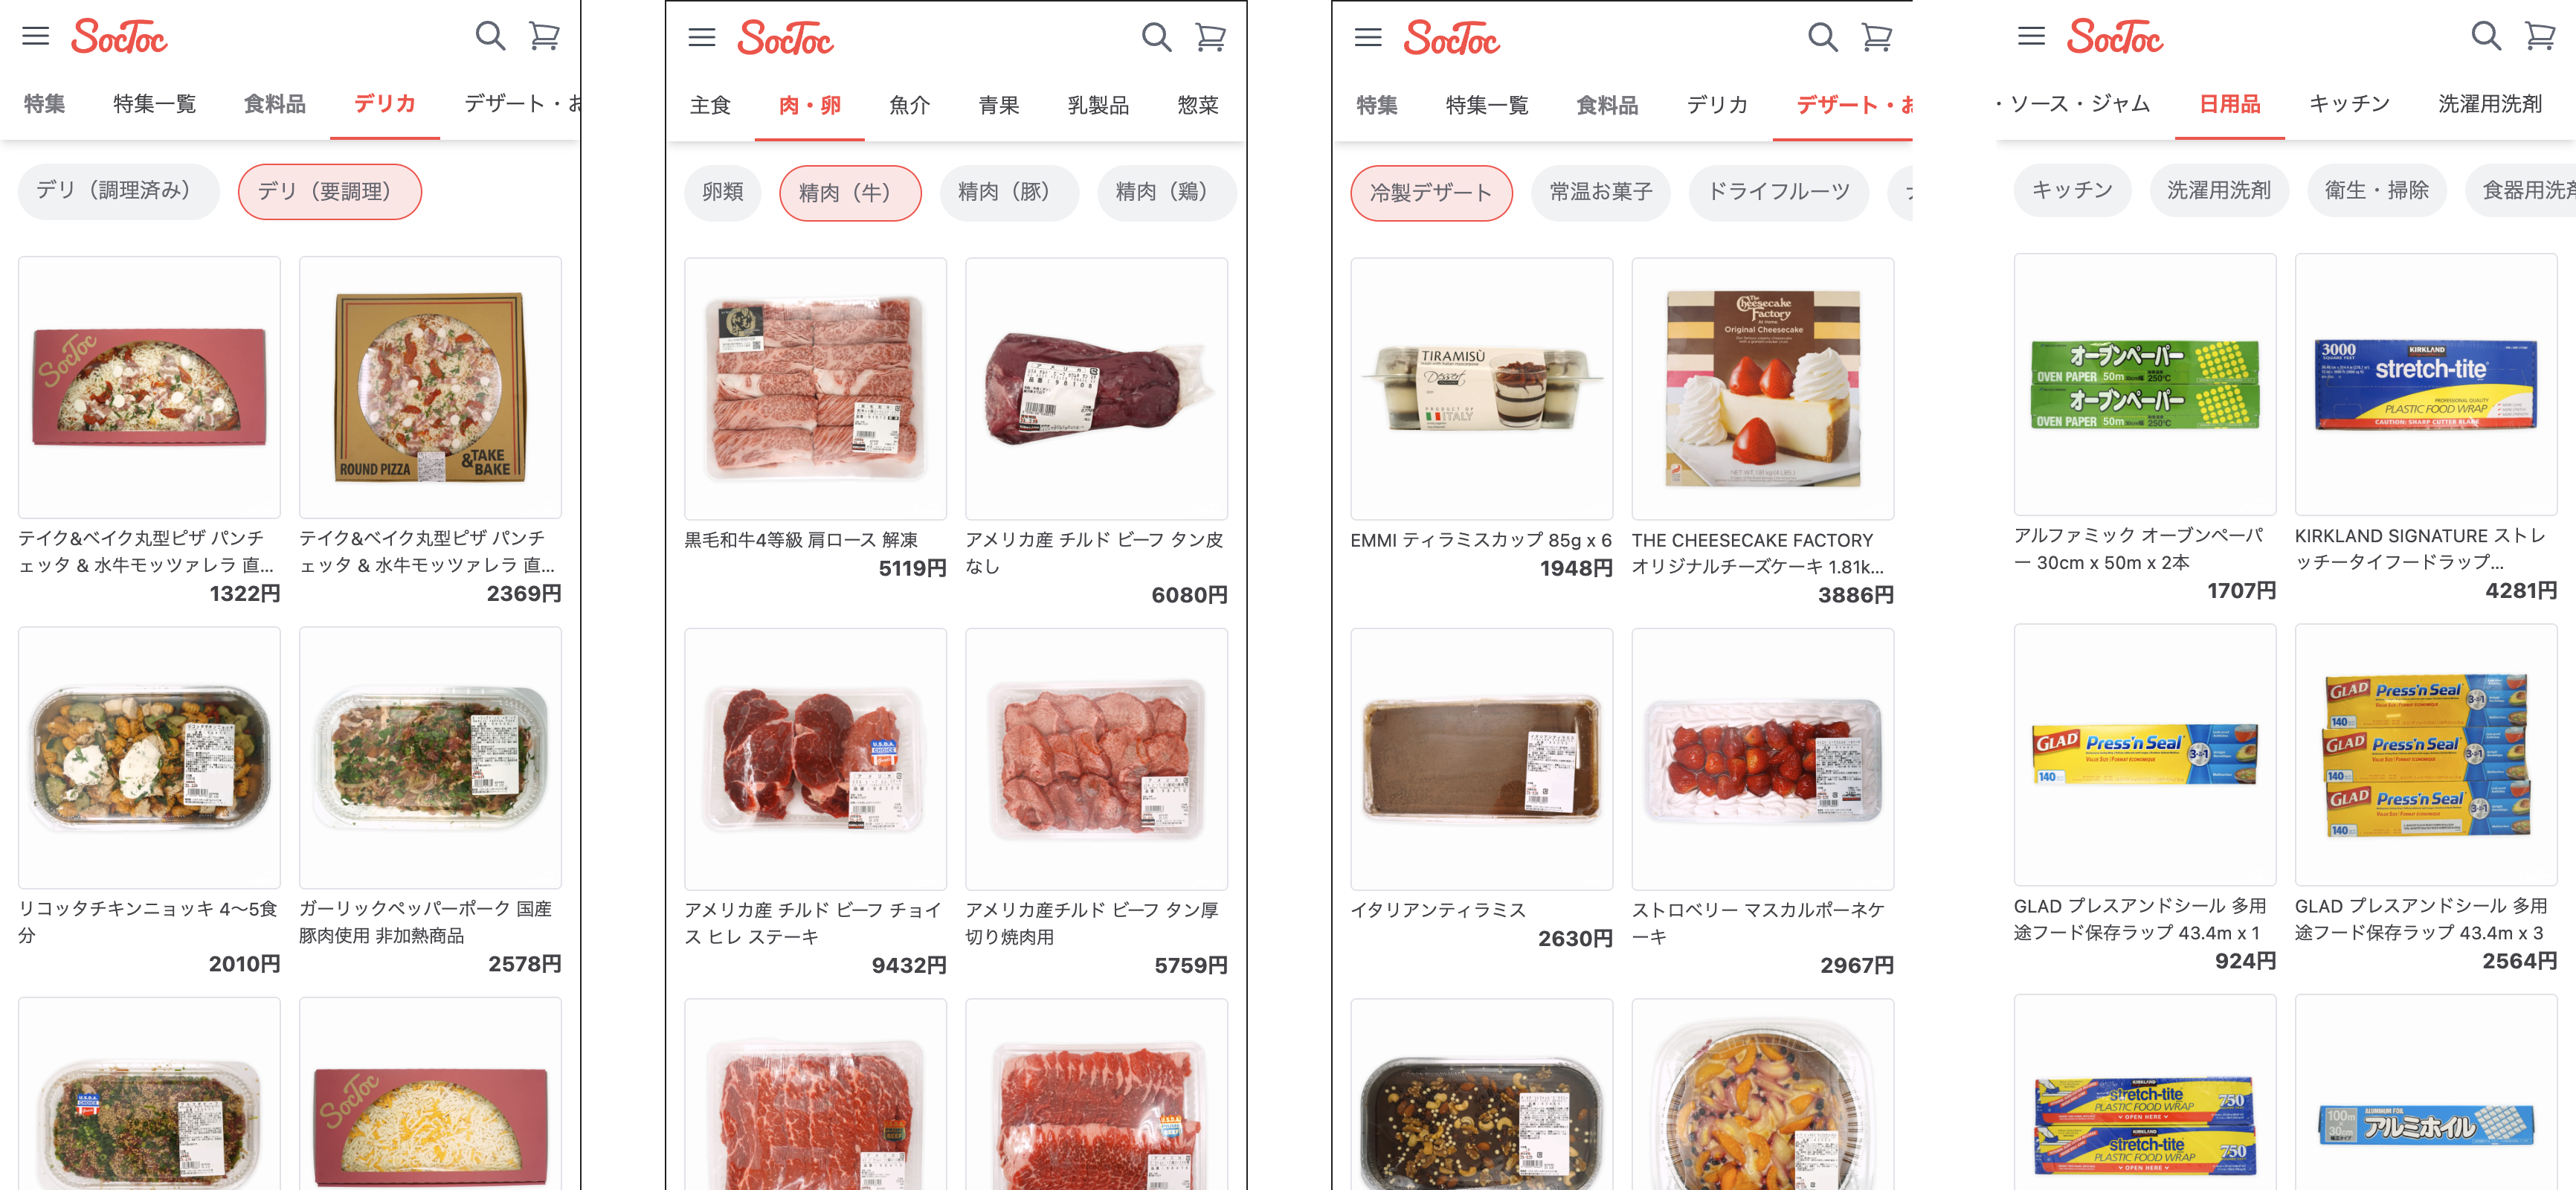Open 食料品 tab in first screen
The image size is (2576, 1190).
coord(274,103)
